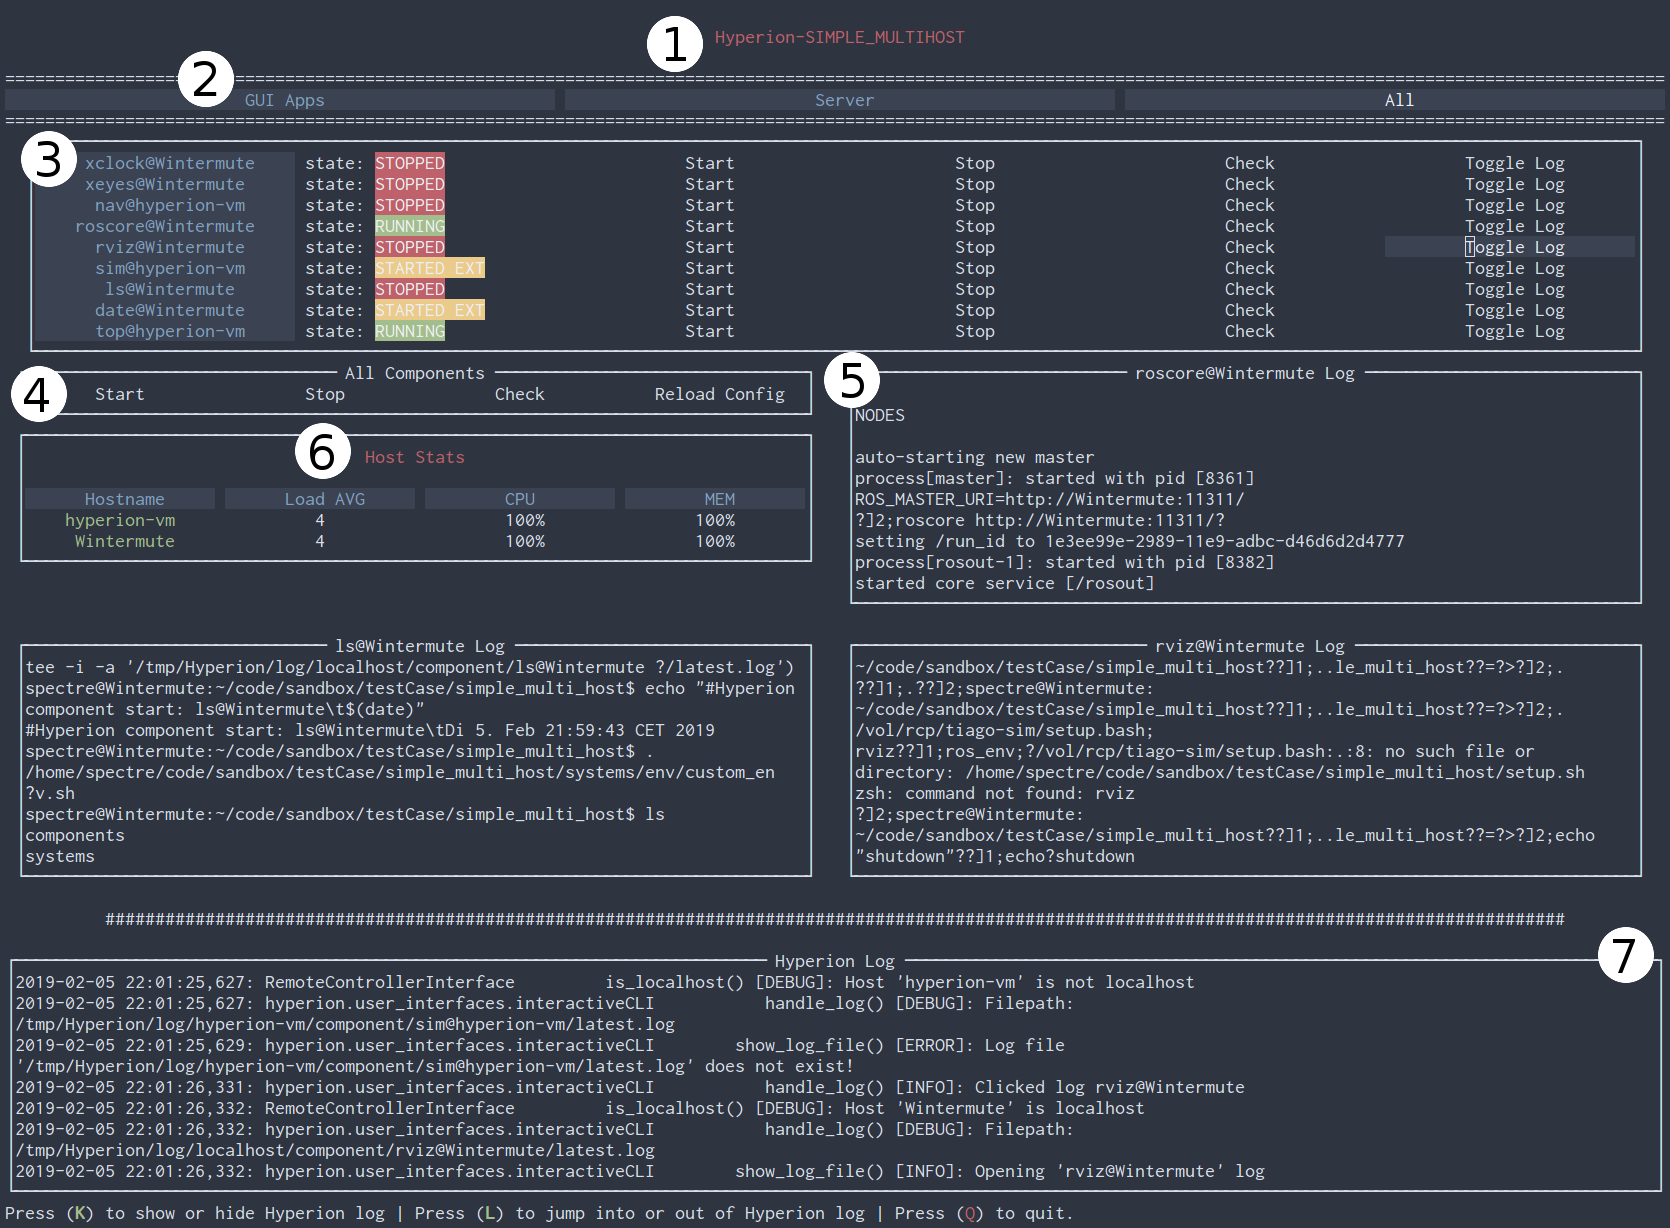Check the date@Wintermute component
The width and height of the screenshot is (1670, 1228).
1249,310
